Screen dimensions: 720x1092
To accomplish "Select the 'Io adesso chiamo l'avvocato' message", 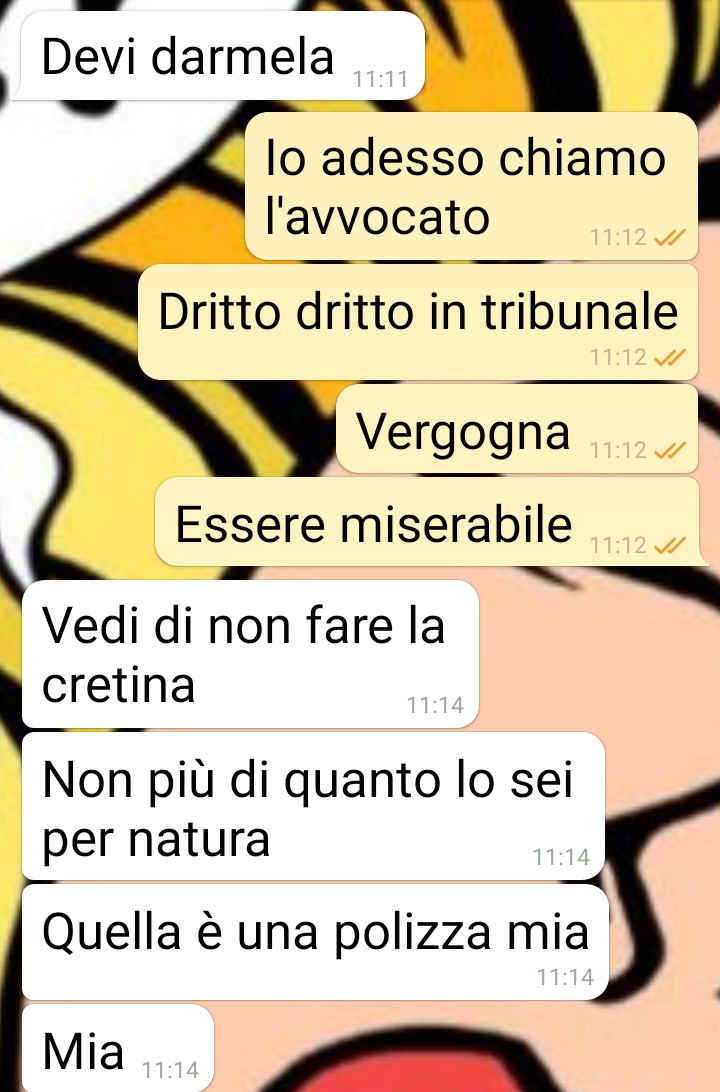I will click(471, 186).
